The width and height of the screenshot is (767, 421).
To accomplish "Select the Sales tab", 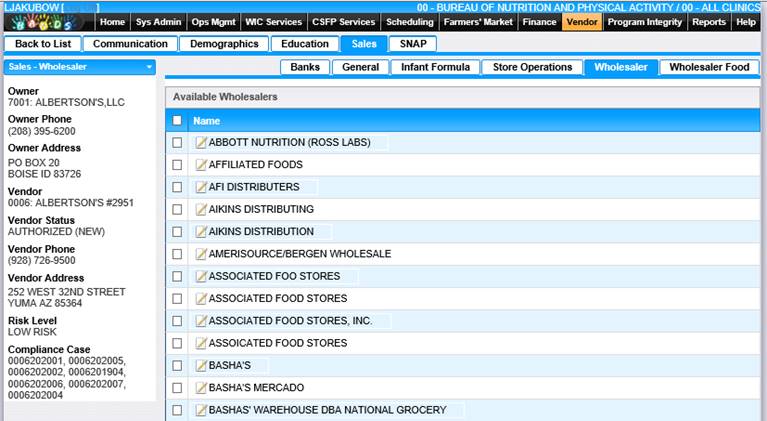I will [364, 44].
